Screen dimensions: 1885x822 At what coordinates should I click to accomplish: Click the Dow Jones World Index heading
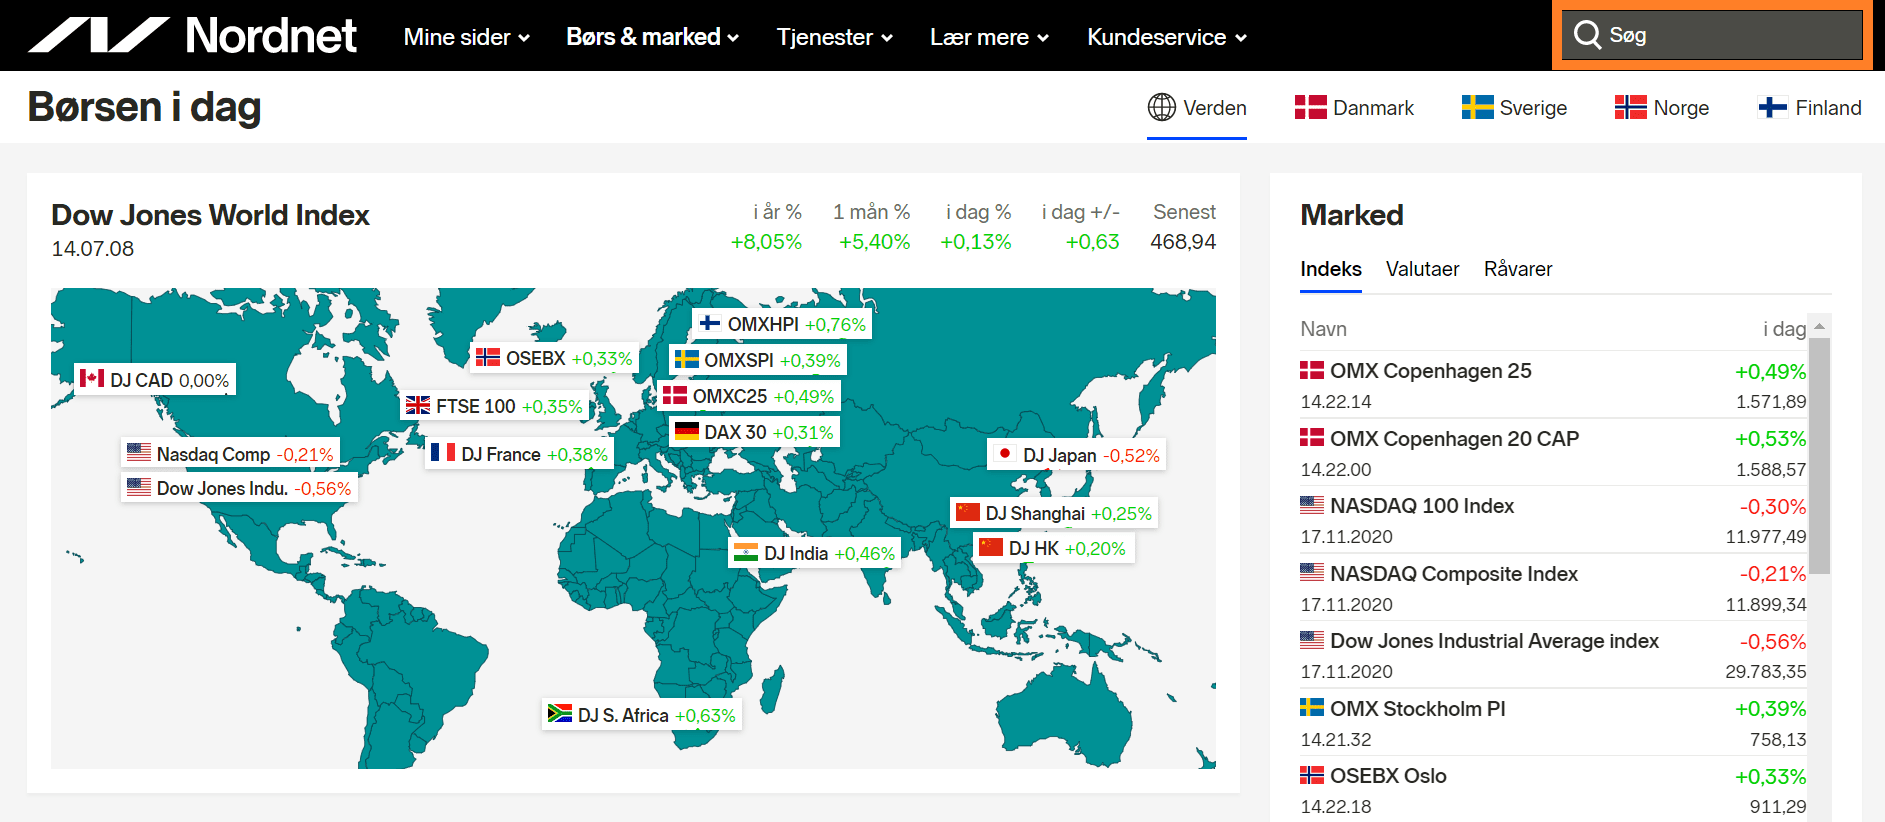pyautogui.click(x=210, y=215)
